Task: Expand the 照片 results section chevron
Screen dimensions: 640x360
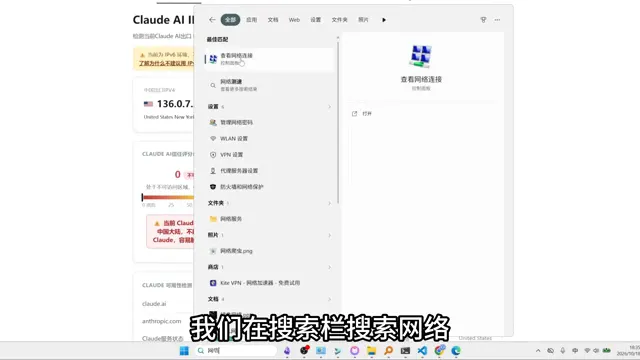Action: tap(329, 235)
